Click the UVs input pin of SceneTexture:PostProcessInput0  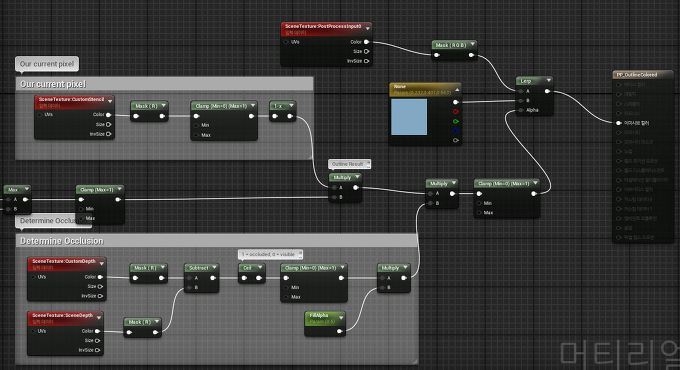point(286,42)
